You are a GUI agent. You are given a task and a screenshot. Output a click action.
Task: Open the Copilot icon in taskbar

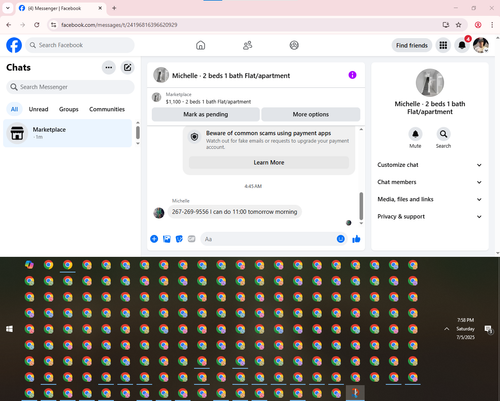29,265
